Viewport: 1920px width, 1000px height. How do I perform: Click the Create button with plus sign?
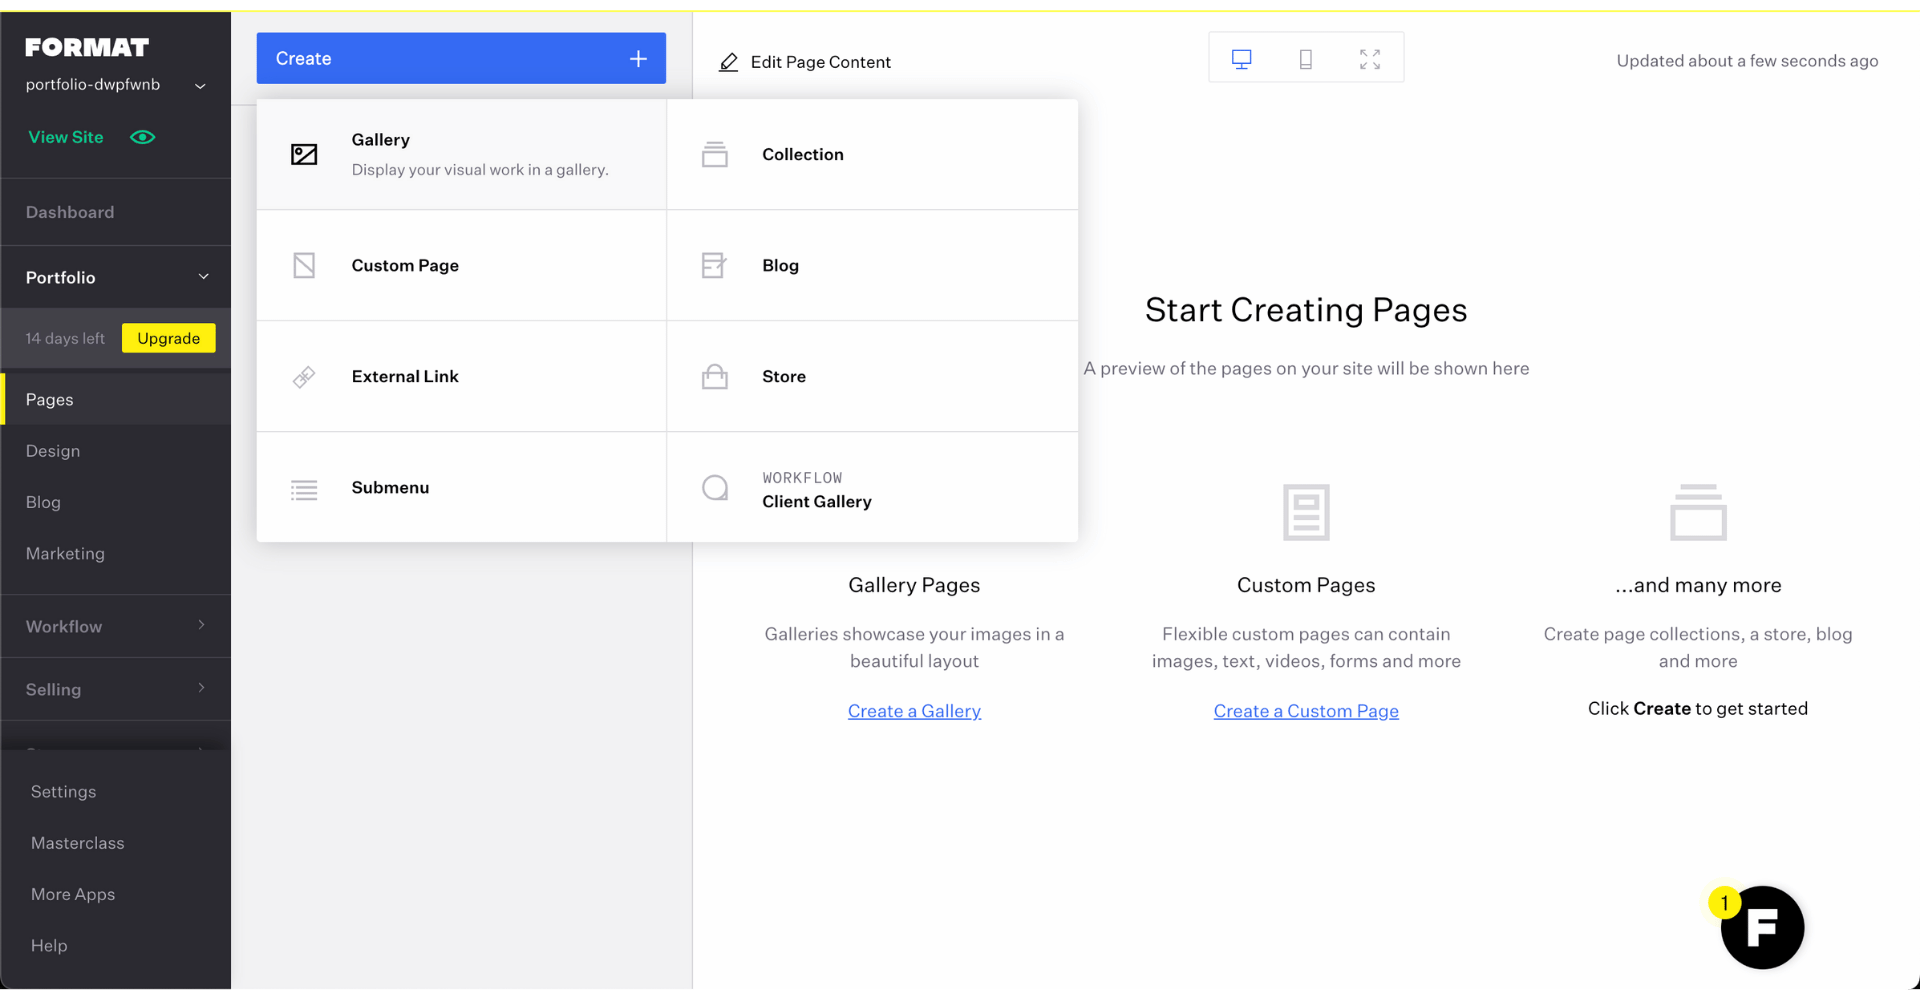click(461, 58)
